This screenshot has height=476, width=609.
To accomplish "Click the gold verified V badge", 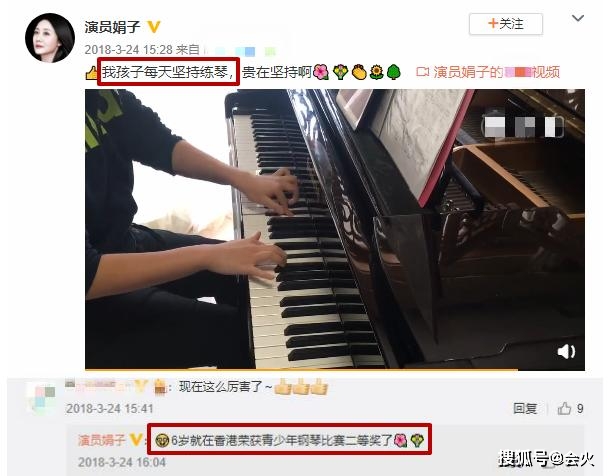I will (154, 27).
